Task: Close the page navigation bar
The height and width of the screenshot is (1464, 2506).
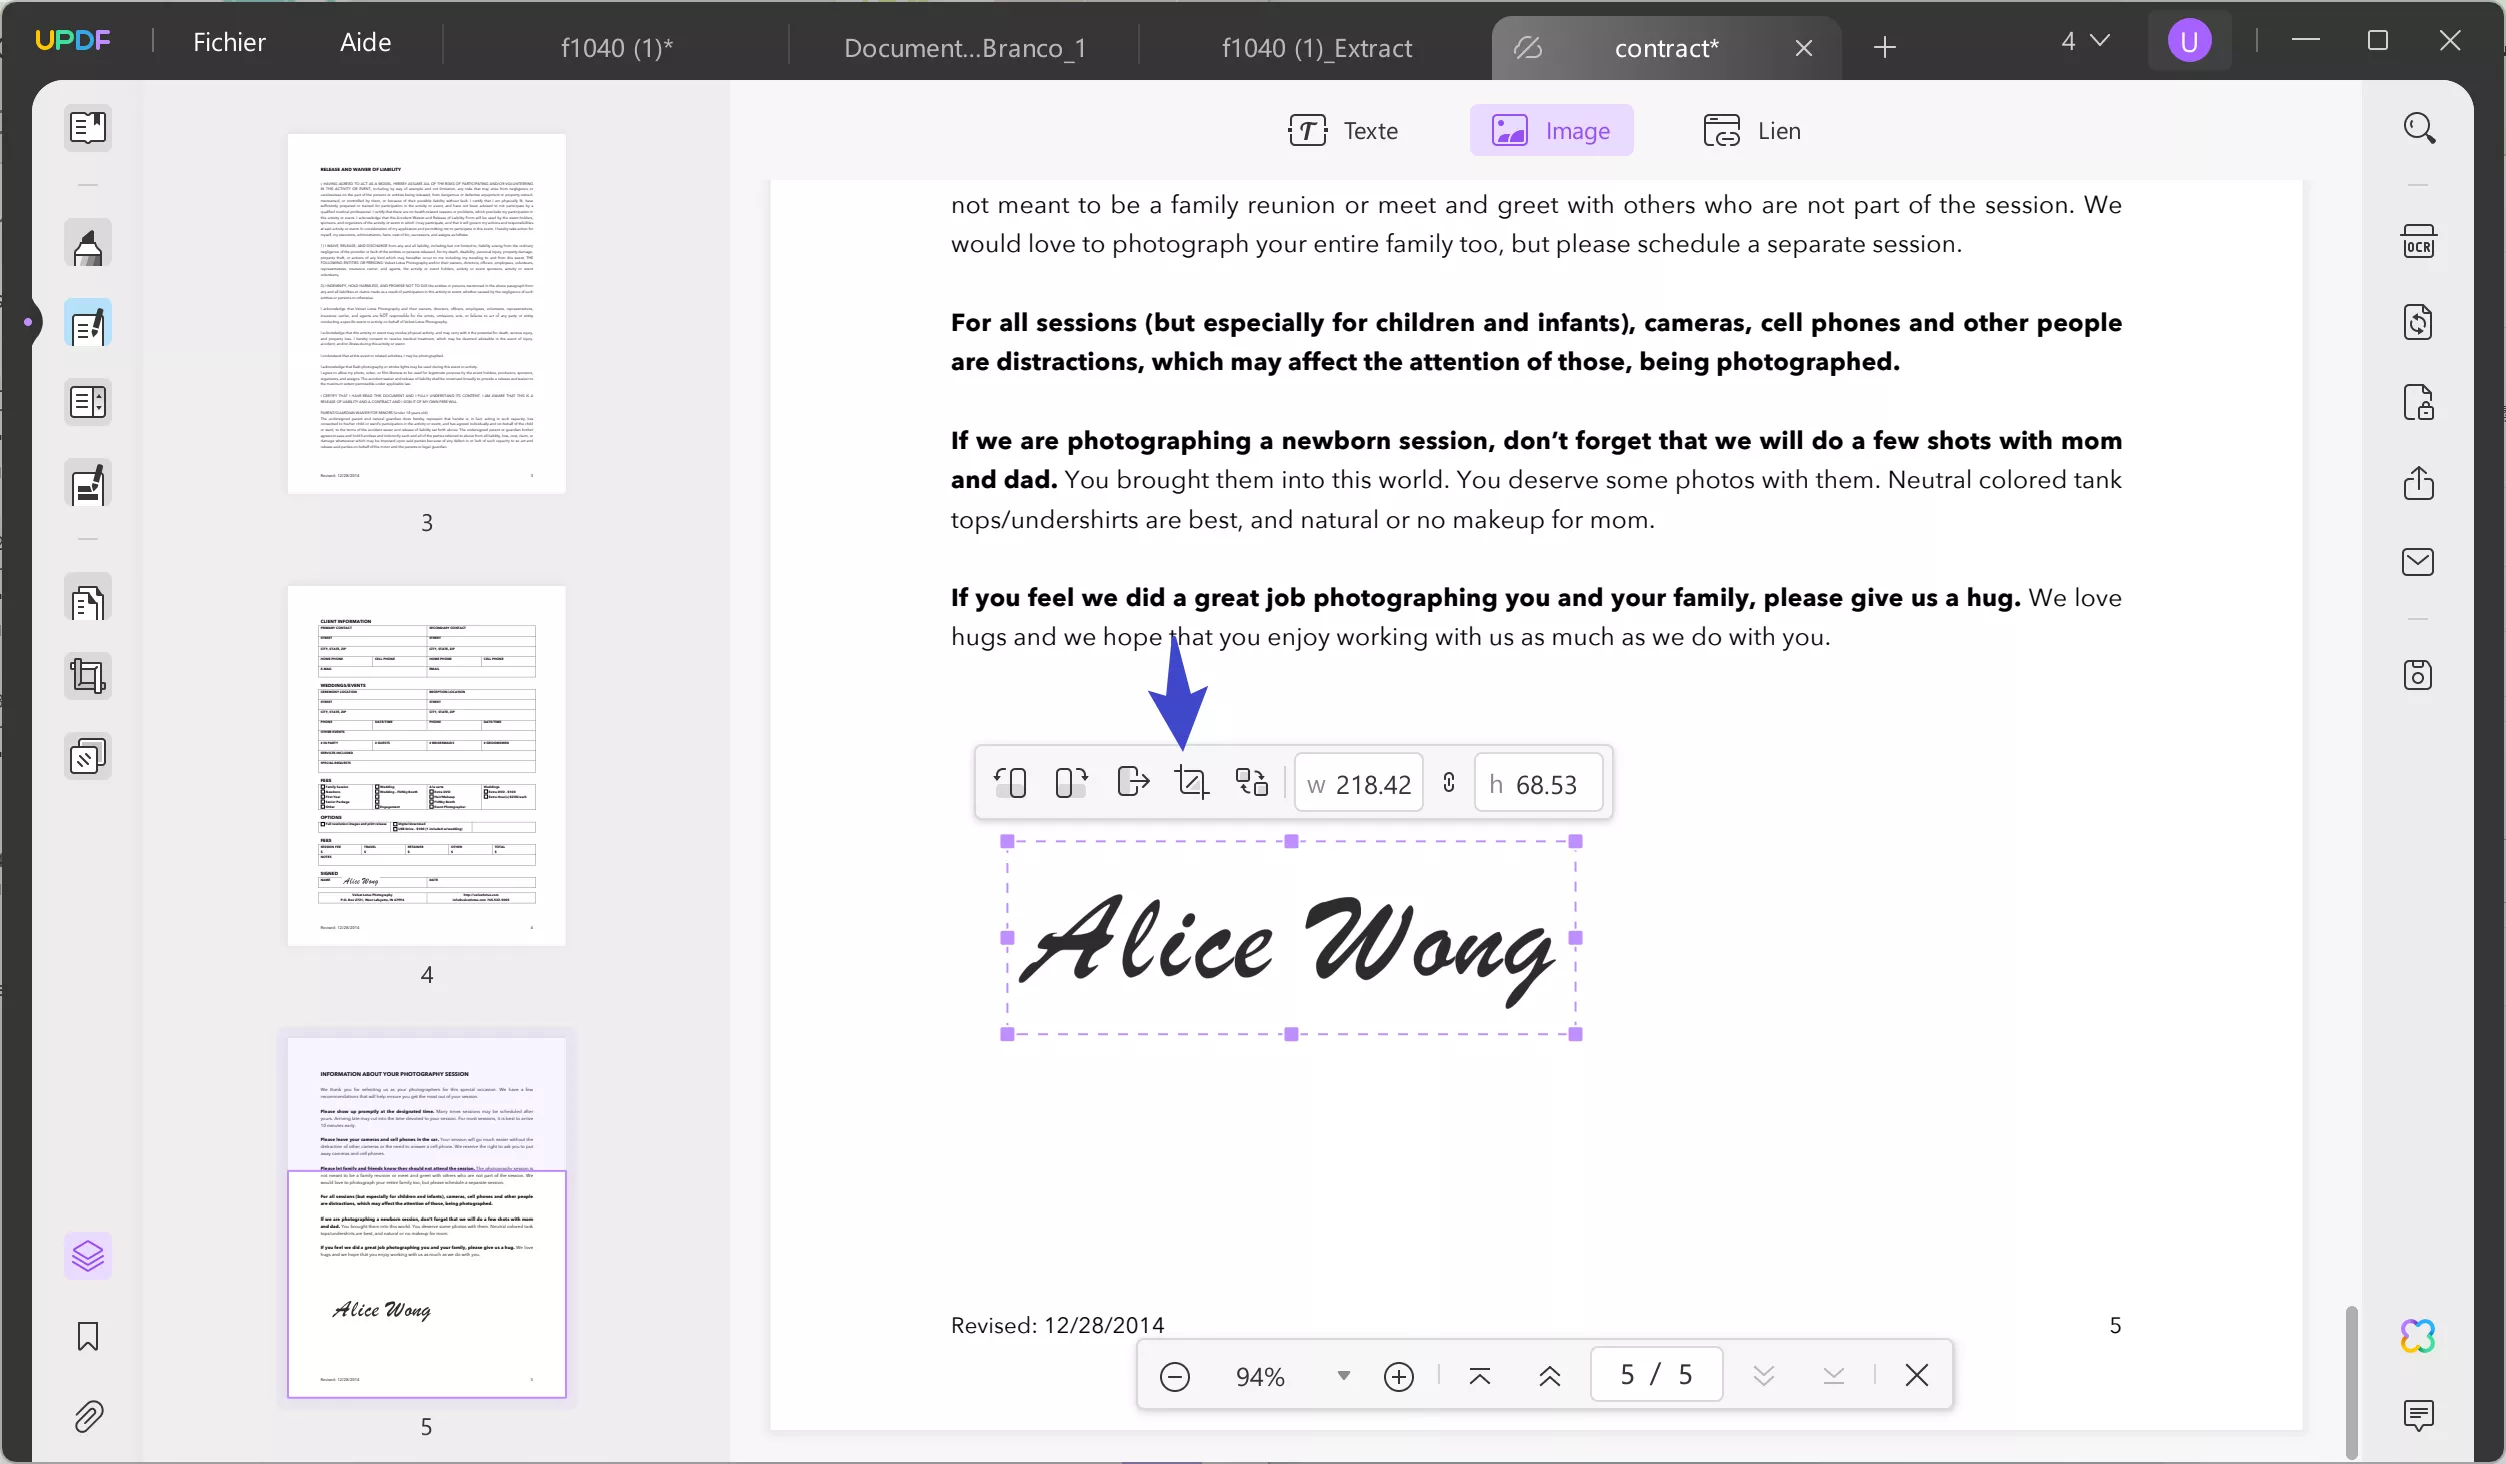Action: 1915,1375
